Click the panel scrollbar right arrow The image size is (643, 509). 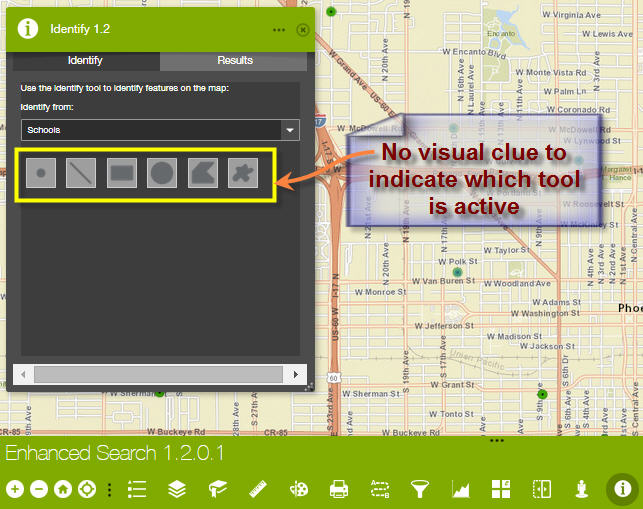tap(295, 374)
